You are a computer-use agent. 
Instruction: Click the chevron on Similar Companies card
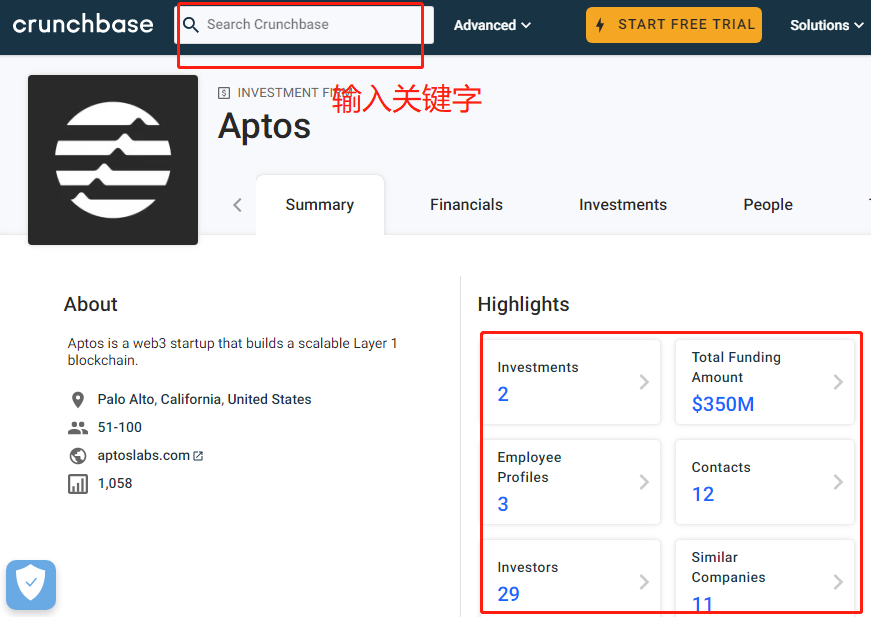pos(838,582)
